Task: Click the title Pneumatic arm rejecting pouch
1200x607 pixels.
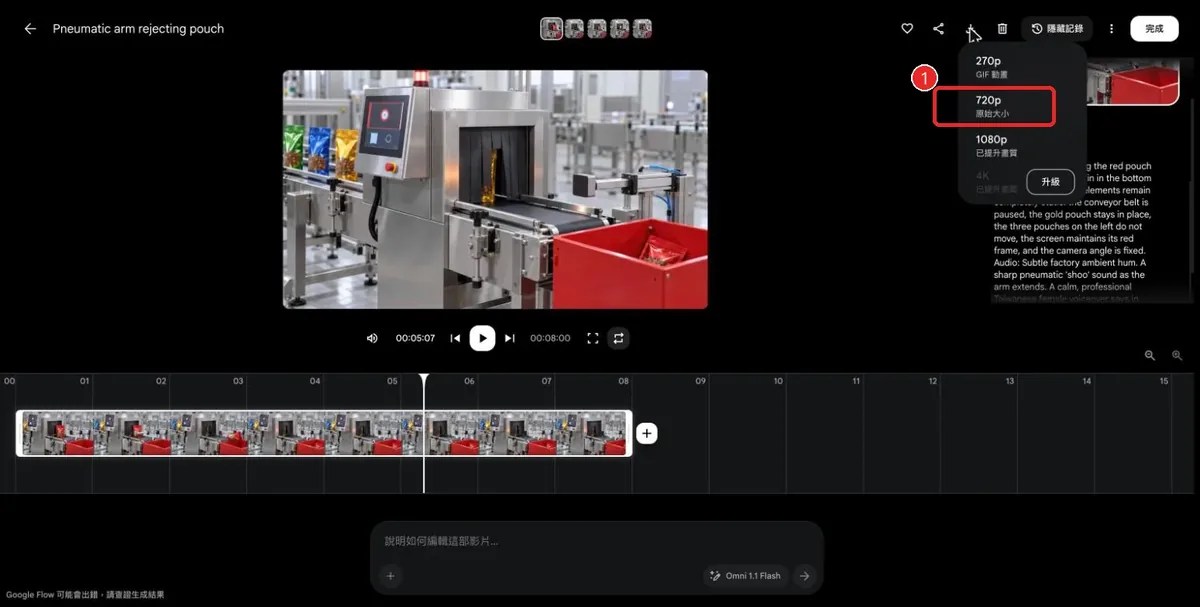Action: click(x=138, y=29)
